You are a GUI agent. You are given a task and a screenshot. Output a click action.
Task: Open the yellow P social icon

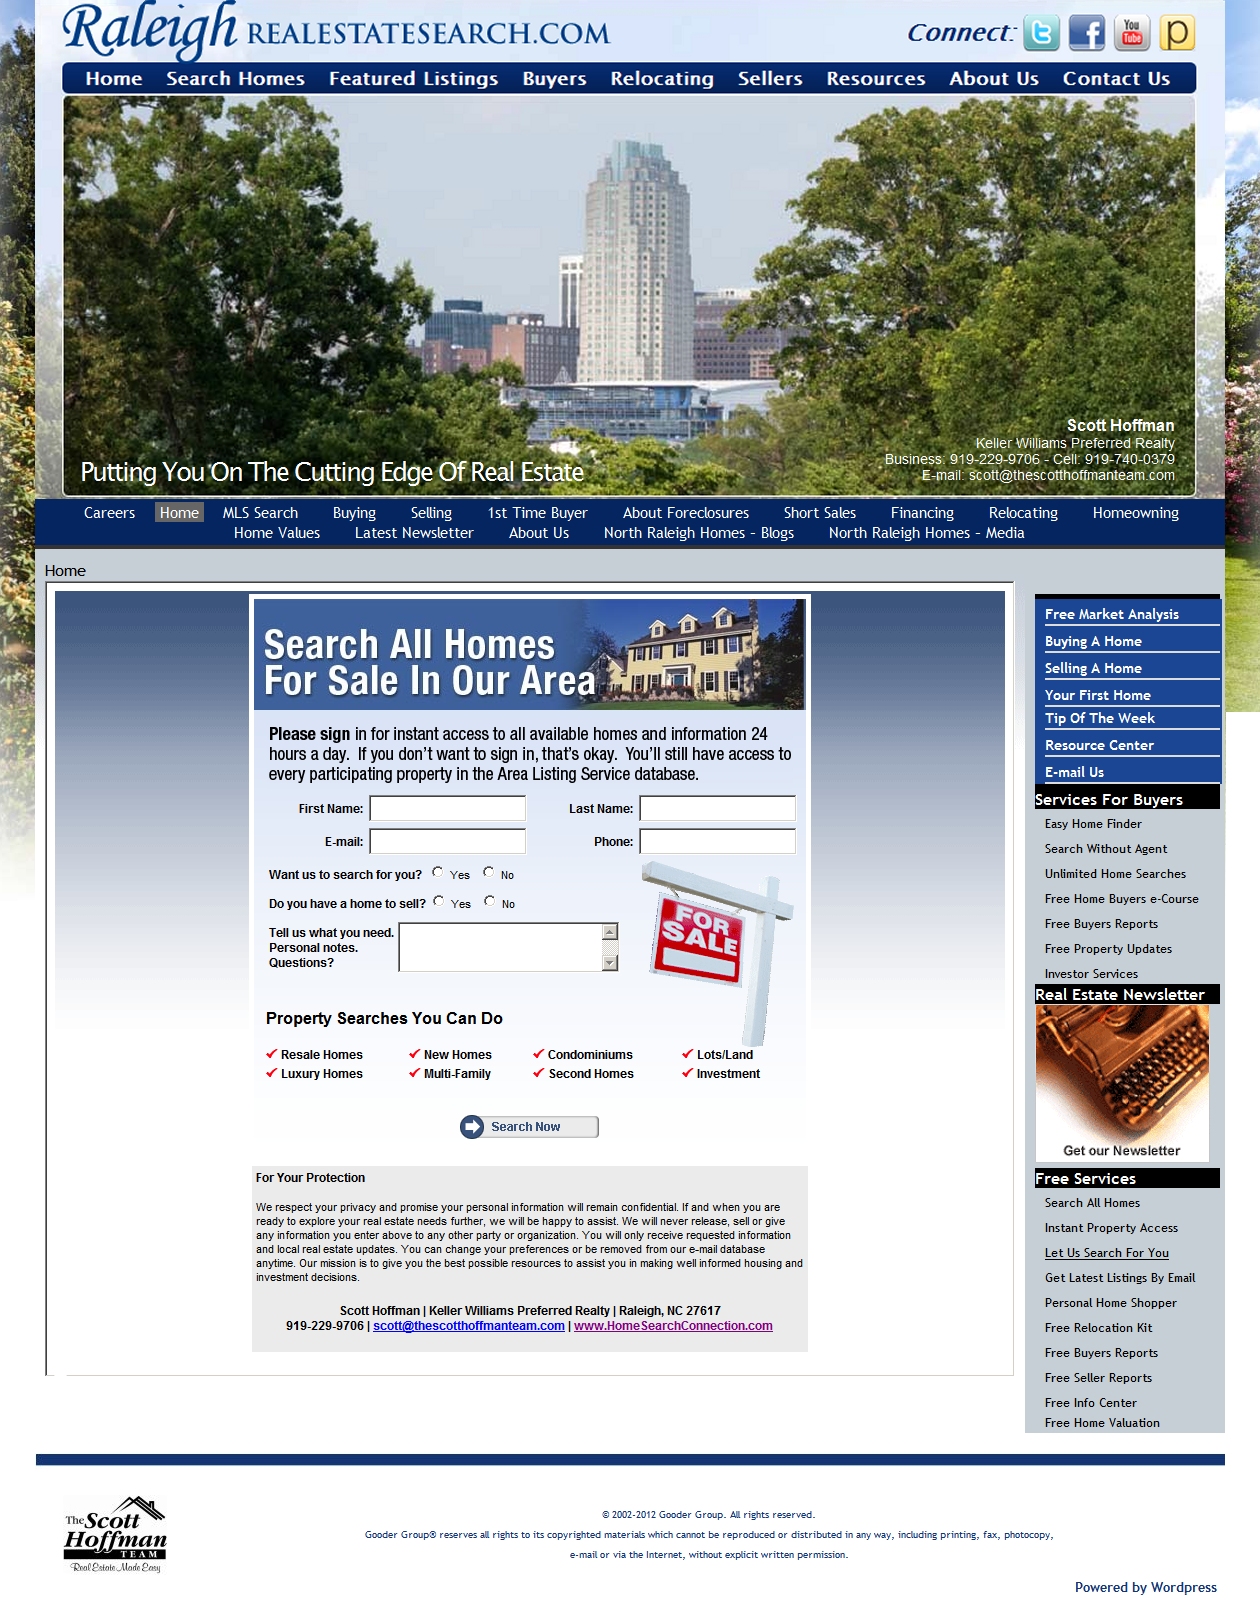[x=1177, y=33]
